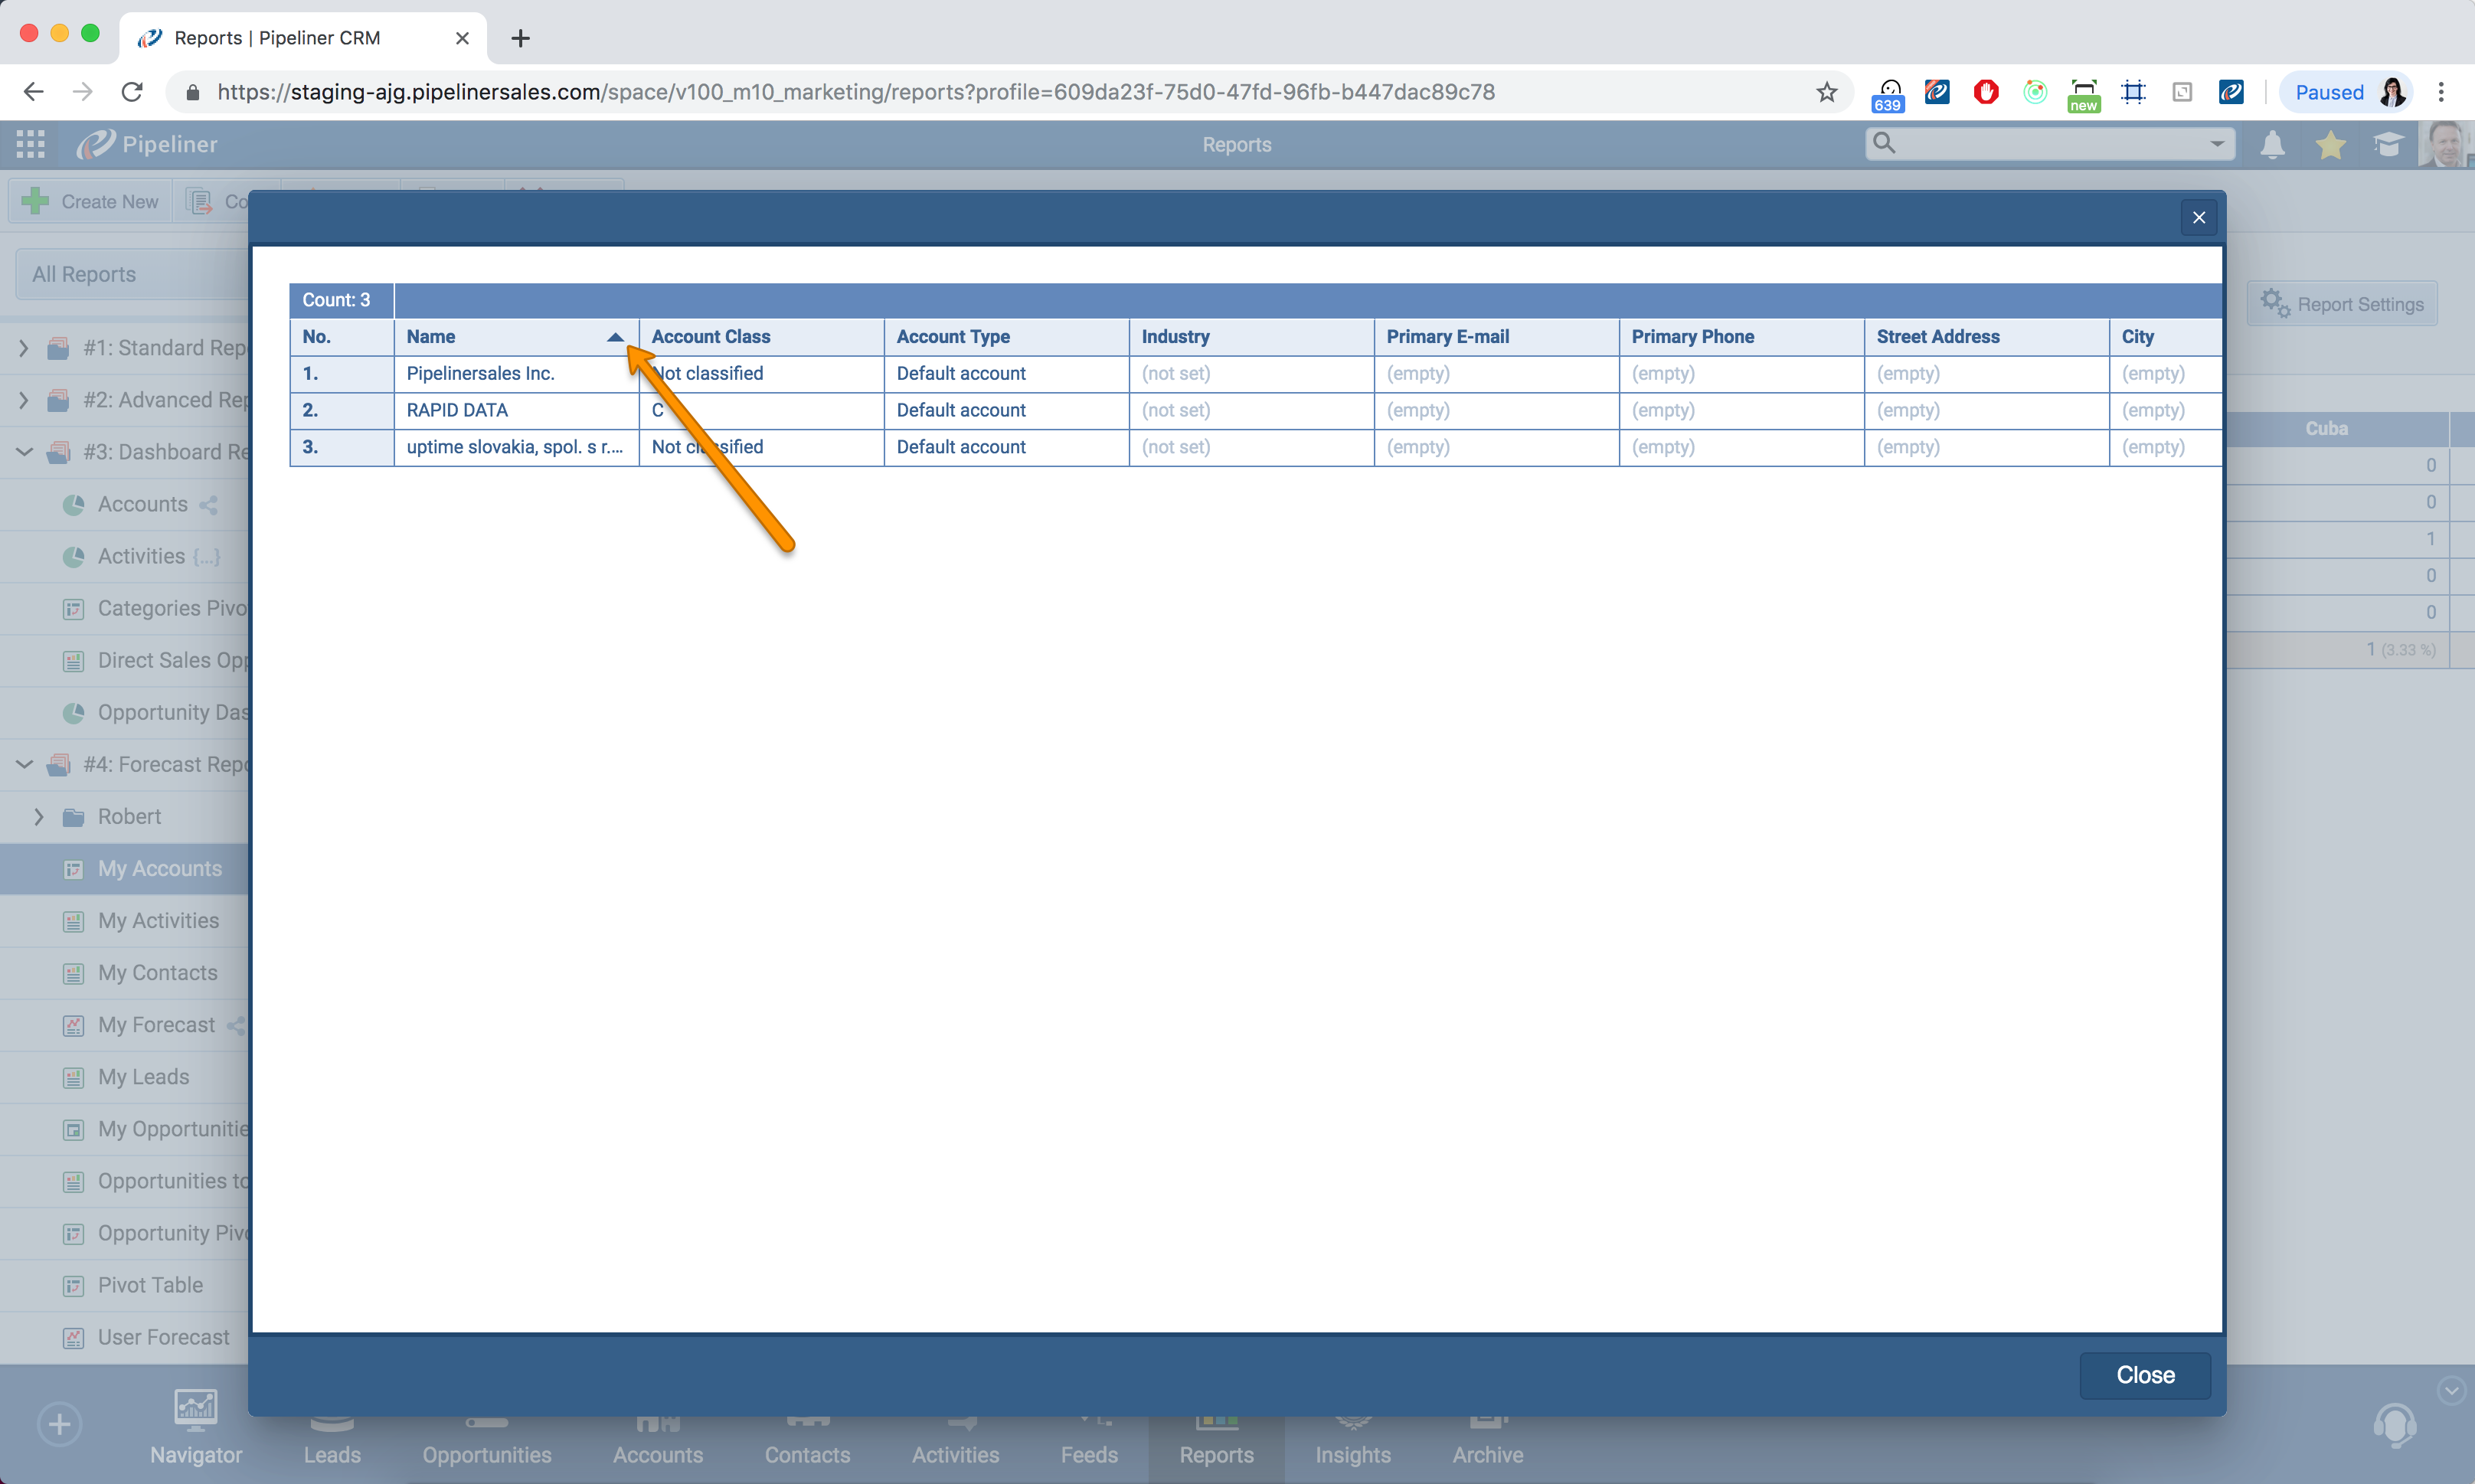Viewport: 2475px width, 1484px height.
Task: Open Report Settings
Action: tap(2341, 303)
